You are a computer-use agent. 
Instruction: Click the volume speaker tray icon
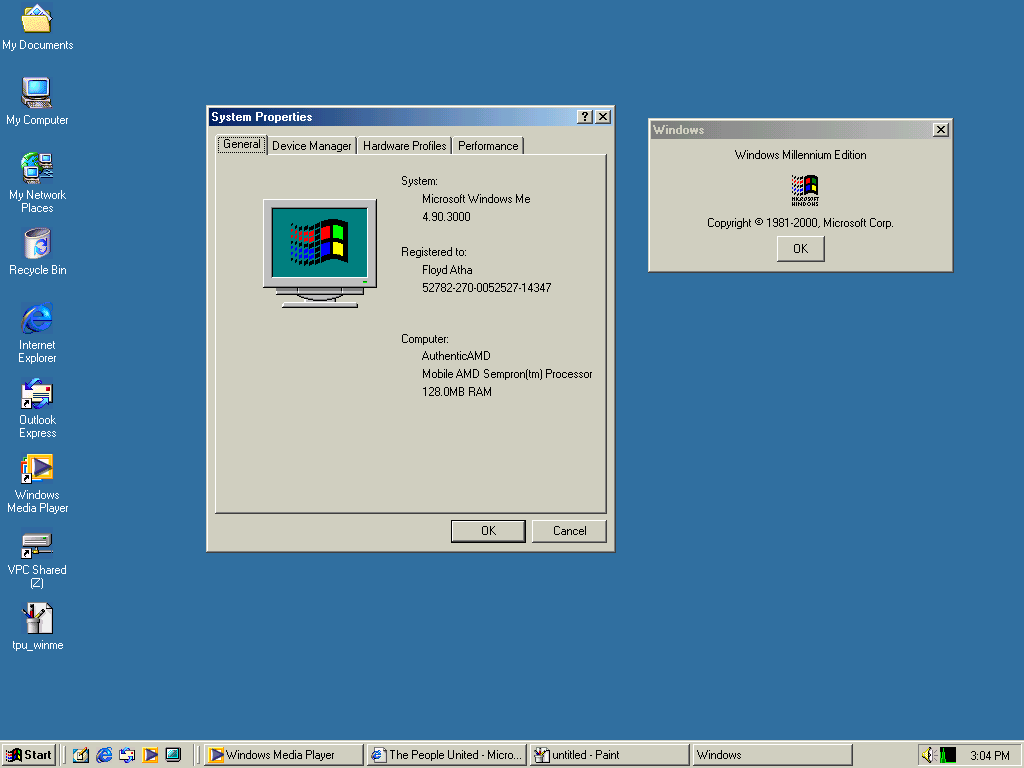click(x=927, y=755)
